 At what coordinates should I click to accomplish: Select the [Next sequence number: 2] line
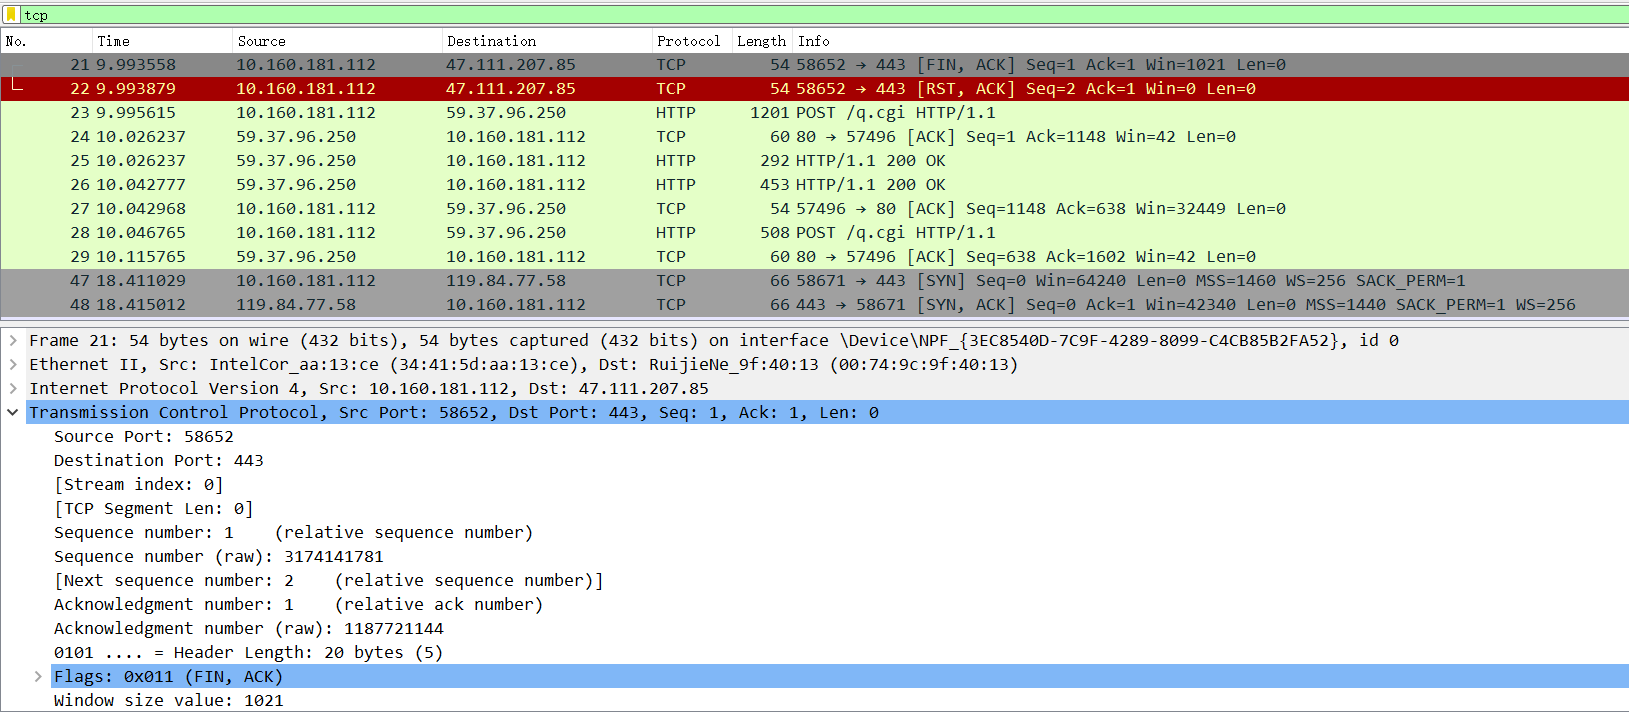329,580
